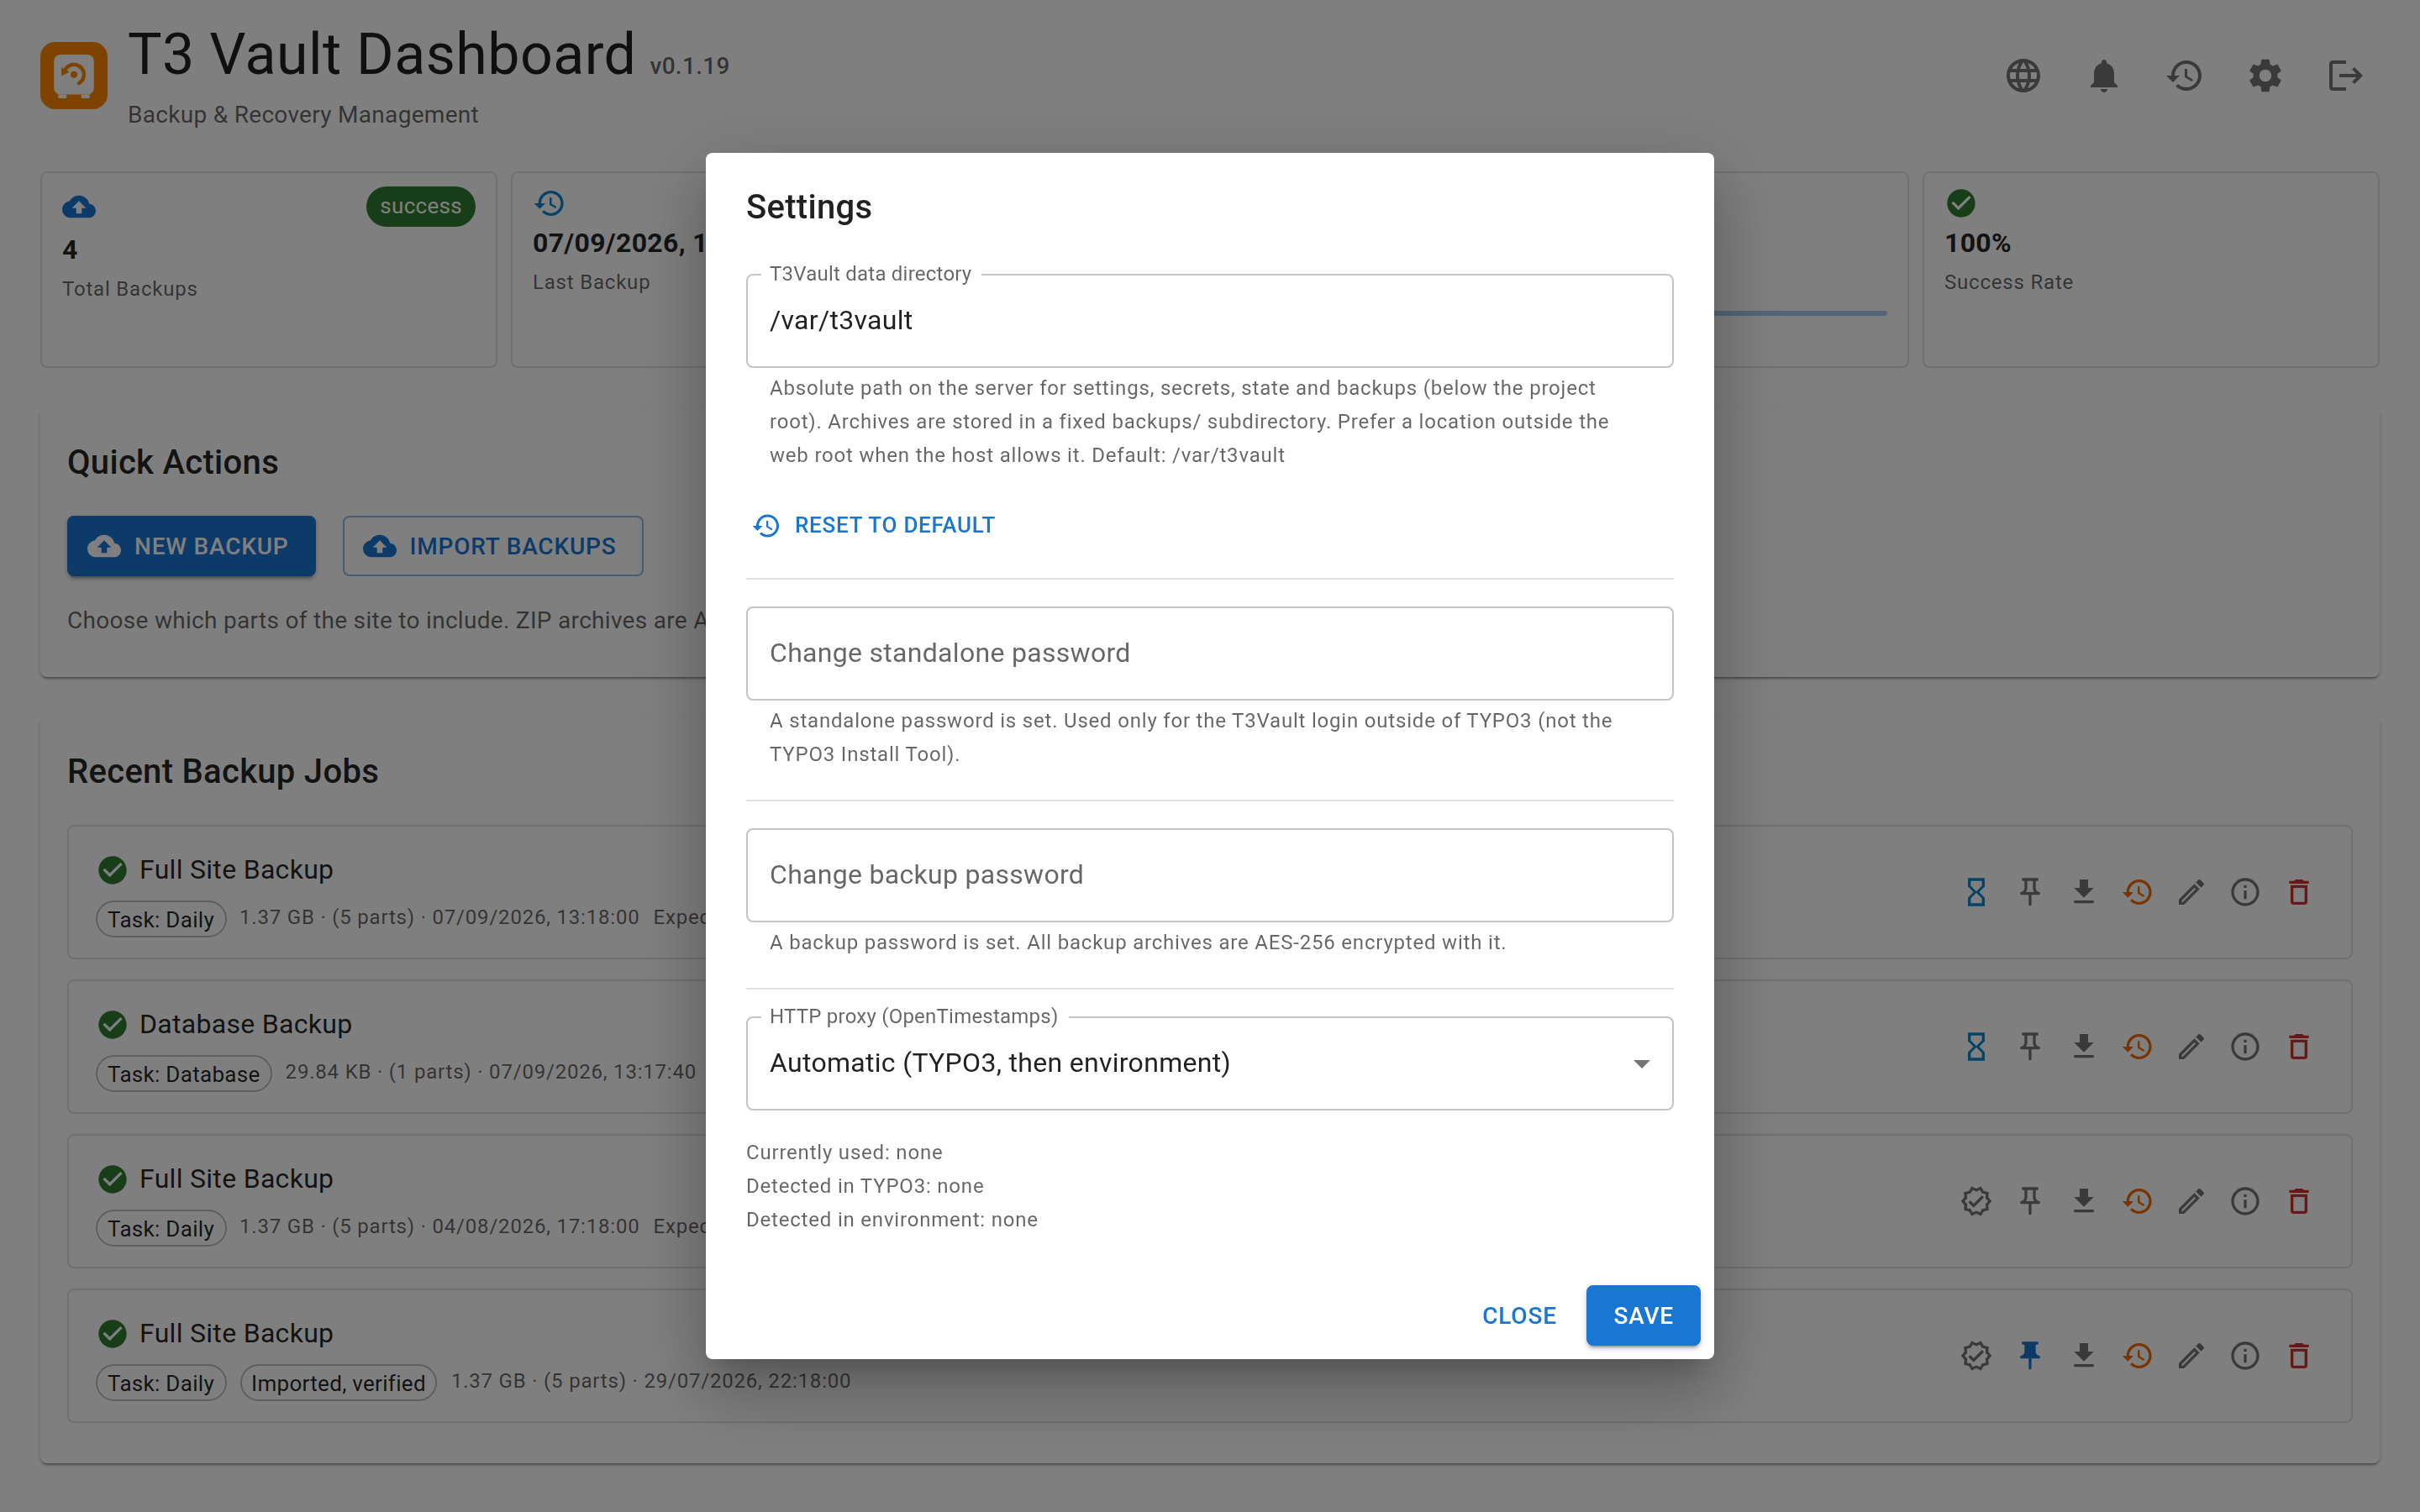Focus the T3Vault data directory field

(x=1209, y=321)
